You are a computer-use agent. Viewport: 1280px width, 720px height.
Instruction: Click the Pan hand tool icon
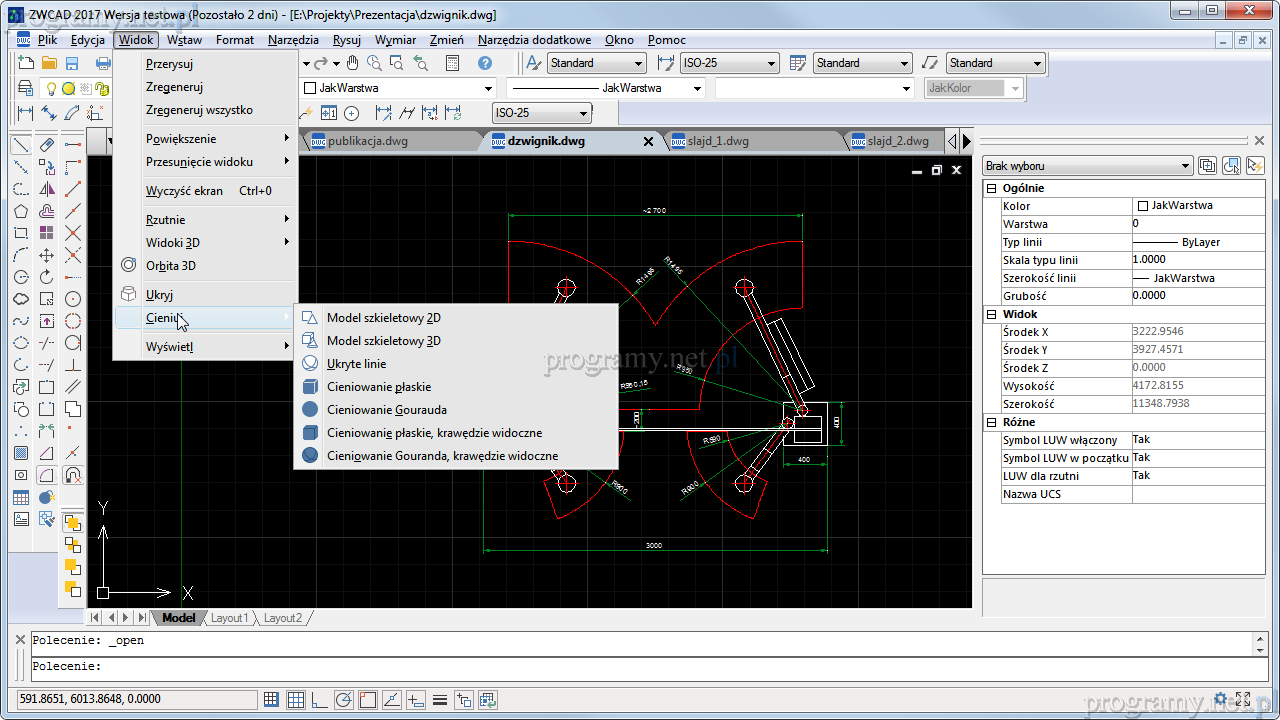(352, 63)
